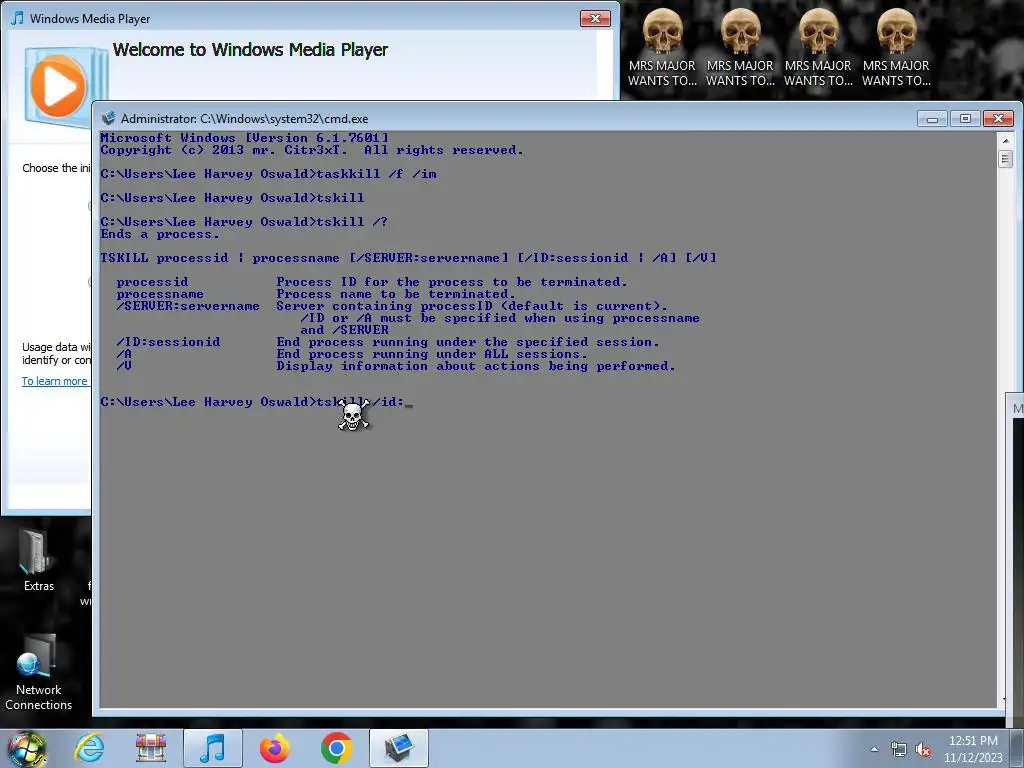Select the Extras folder on desktop
Viewport: 1024px width, 768px height.
[38, 560]
